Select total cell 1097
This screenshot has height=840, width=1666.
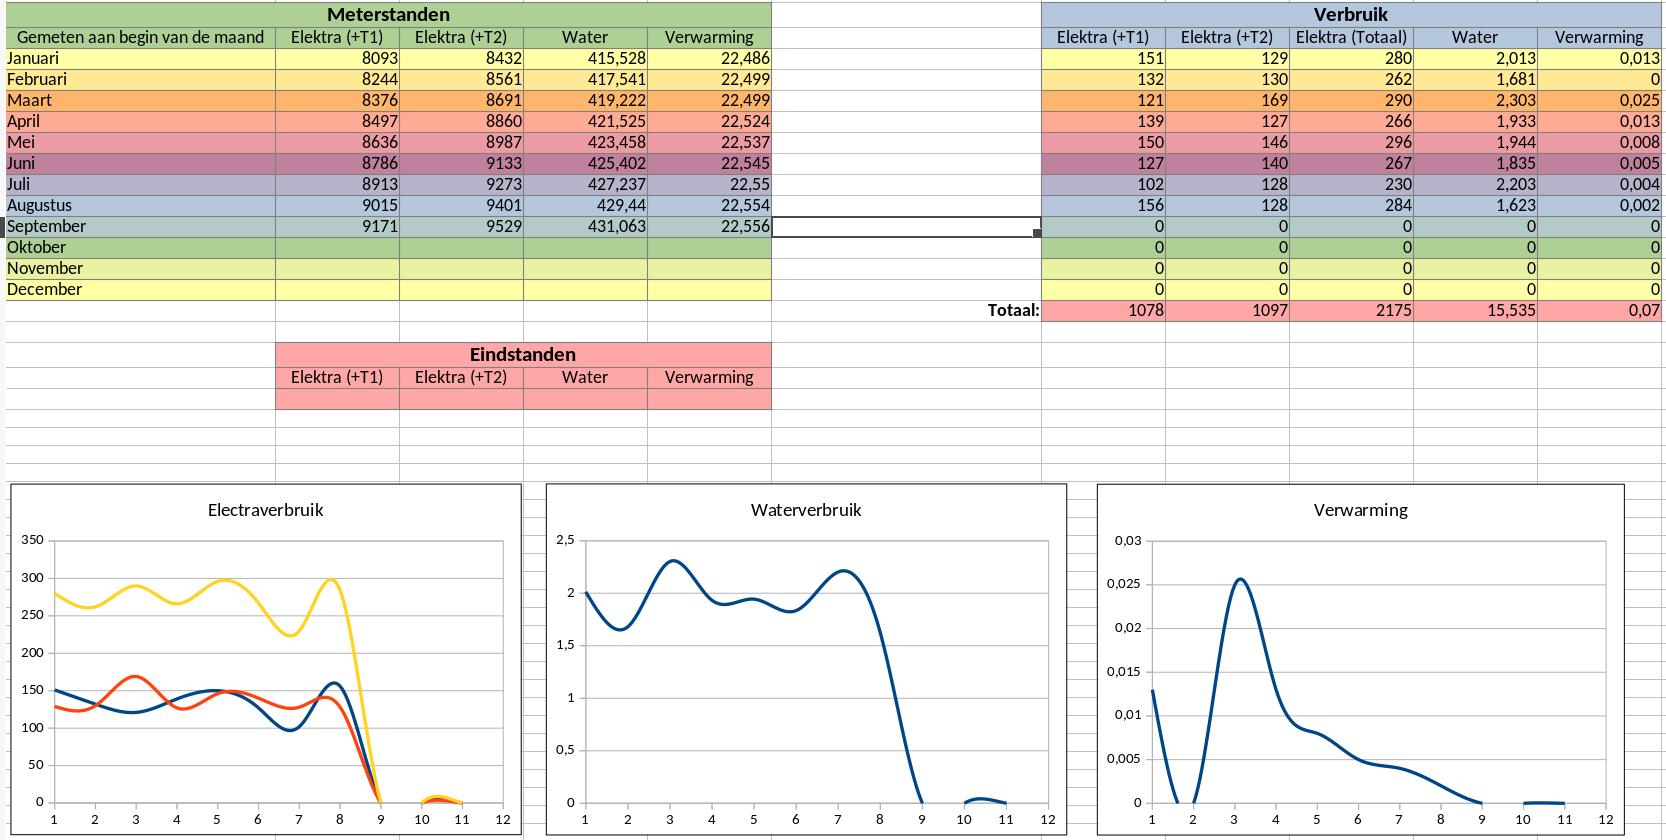[x=1227, y=310]
